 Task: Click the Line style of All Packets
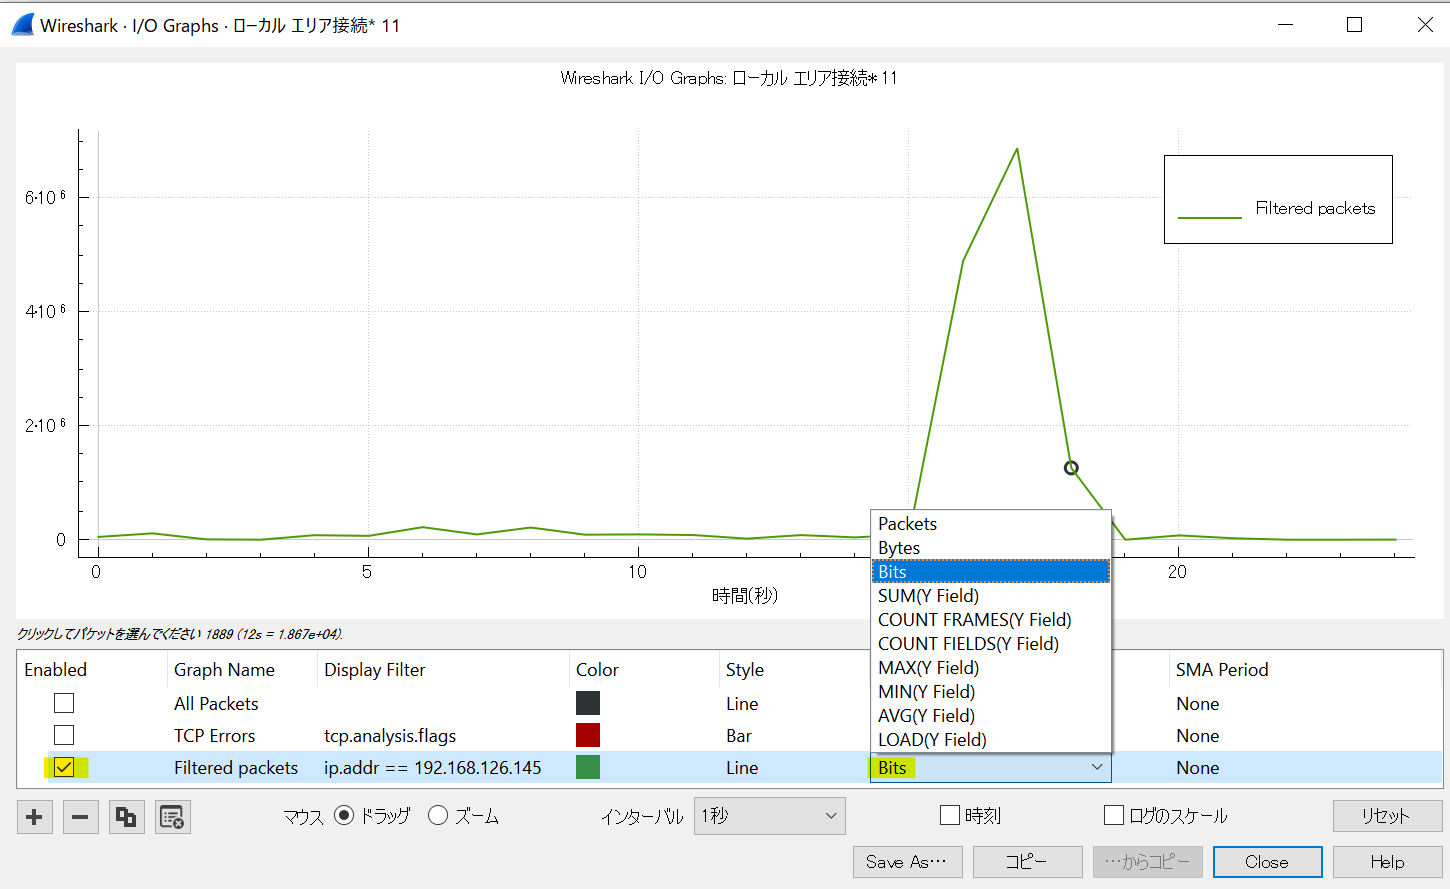742,704
